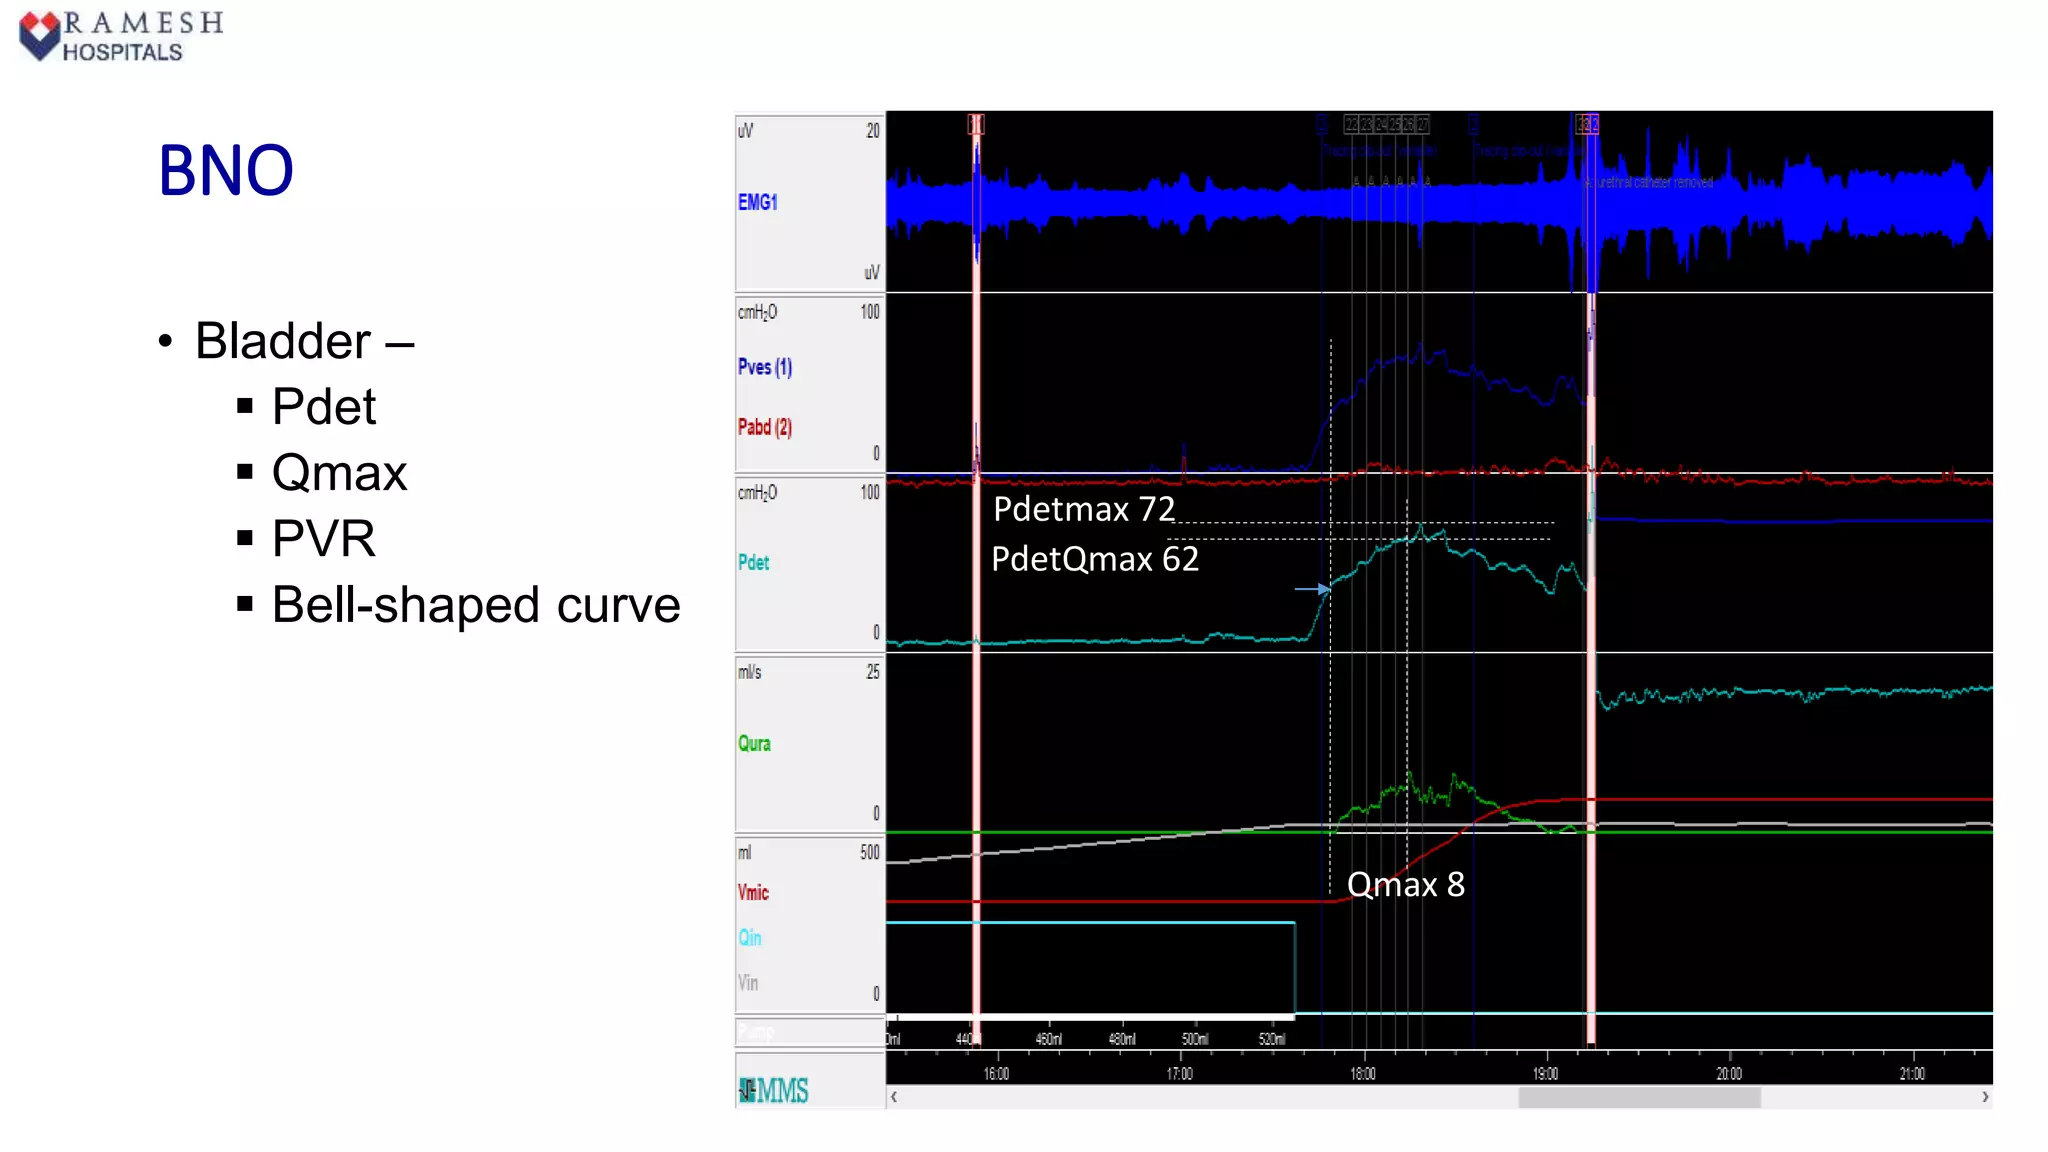The image size is (2048, 1152).
Task: Select event marker 27 at top of trace
Action: 1423,124
